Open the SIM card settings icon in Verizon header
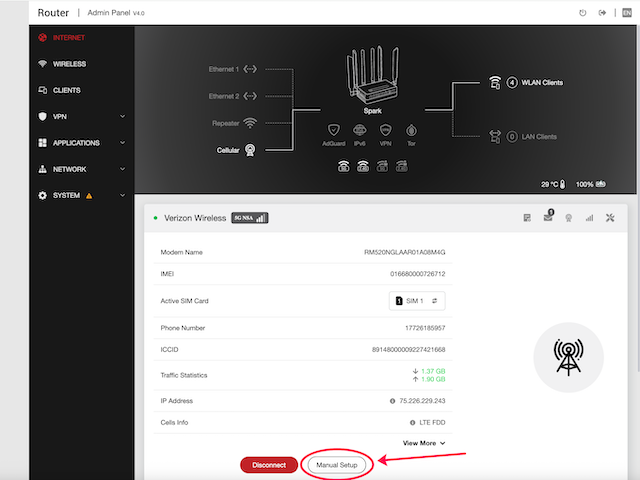Viewport: 640px width, 480px height. pos(527,218)
